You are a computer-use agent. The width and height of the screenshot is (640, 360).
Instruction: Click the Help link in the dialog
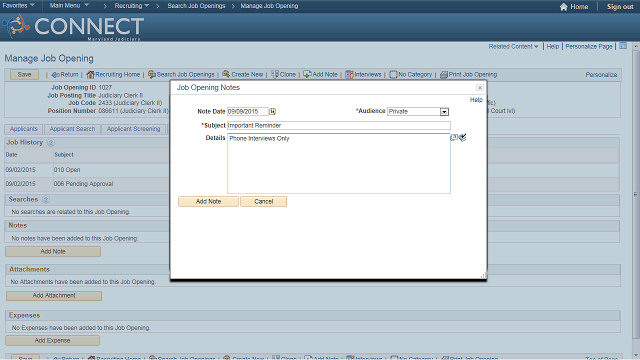(476, 100)
